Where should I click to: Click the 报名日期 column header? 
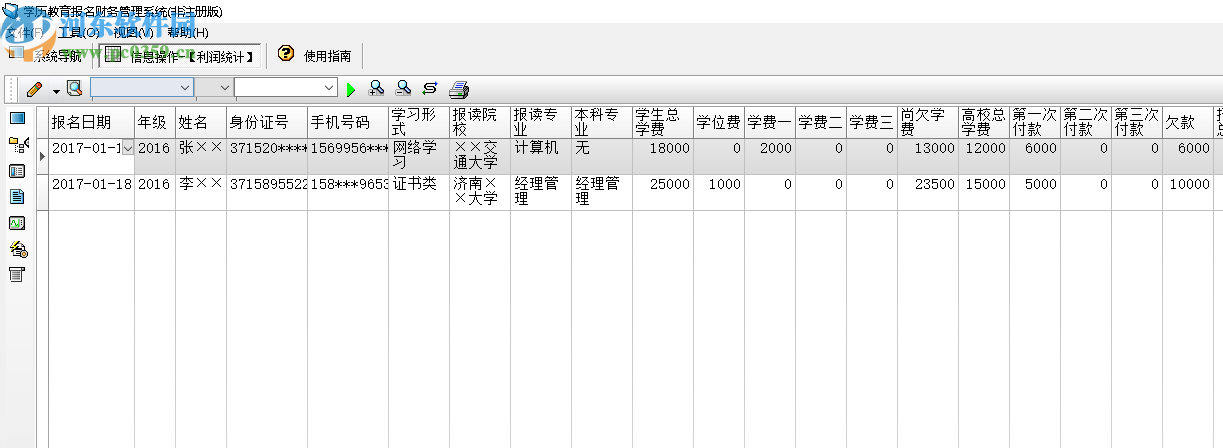(91, 122)
